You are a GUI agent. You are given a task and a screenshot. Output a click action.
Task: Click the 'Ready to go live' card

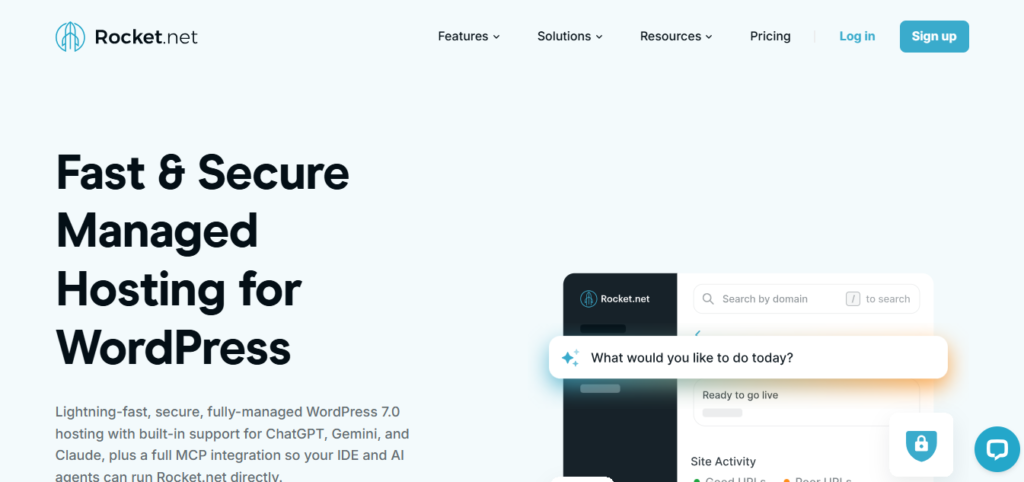click(x=806, y=403)
